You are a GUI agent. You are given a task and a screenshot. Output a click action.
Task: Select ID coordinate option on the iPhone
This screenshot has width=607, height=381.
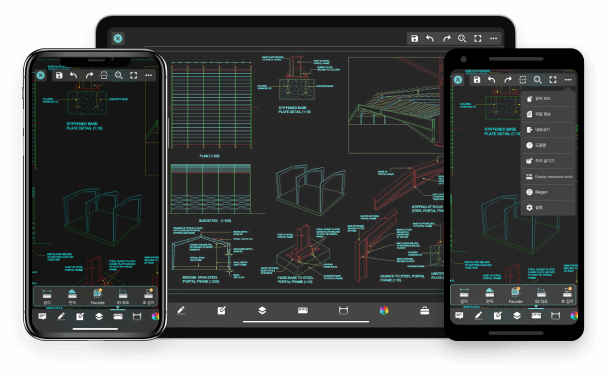tap(123, 296)
